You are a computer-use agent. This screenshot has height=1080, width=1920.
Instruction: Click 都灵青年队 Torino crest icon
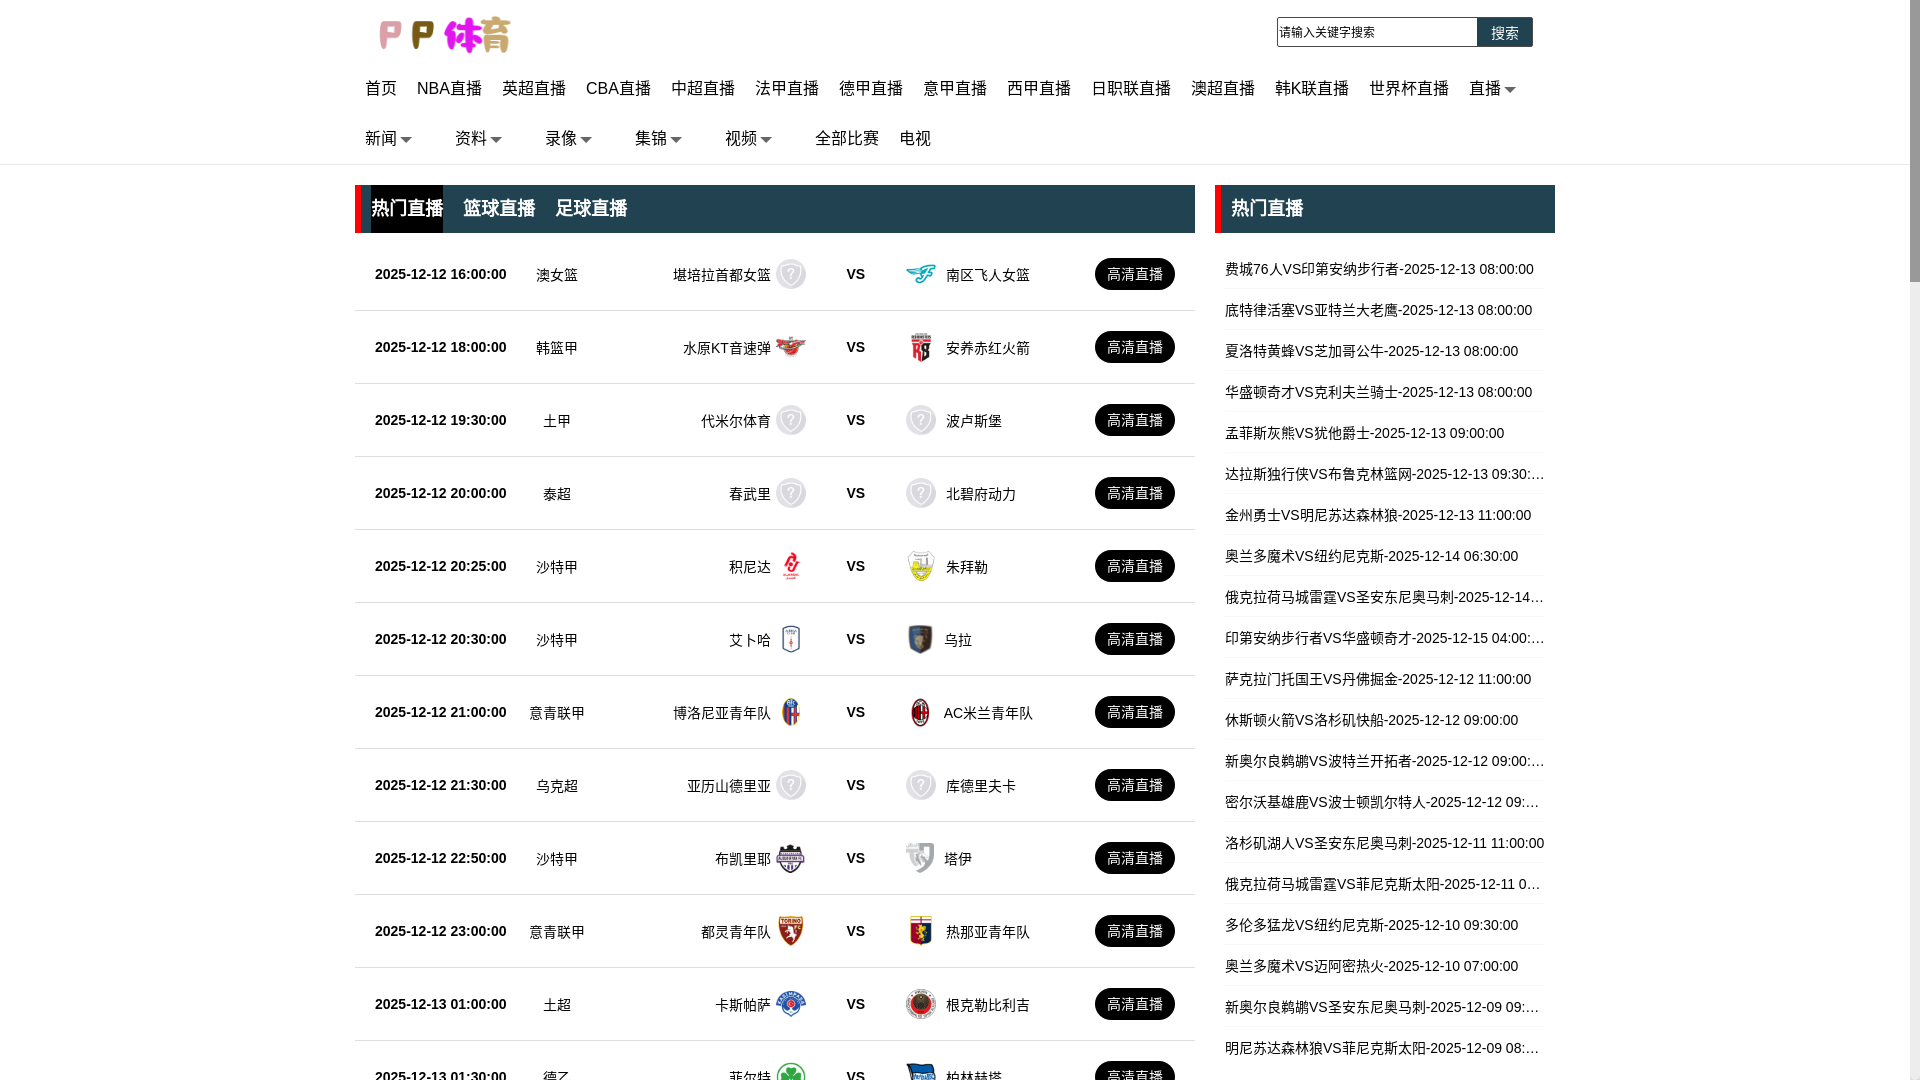click(x=790, y=931)
